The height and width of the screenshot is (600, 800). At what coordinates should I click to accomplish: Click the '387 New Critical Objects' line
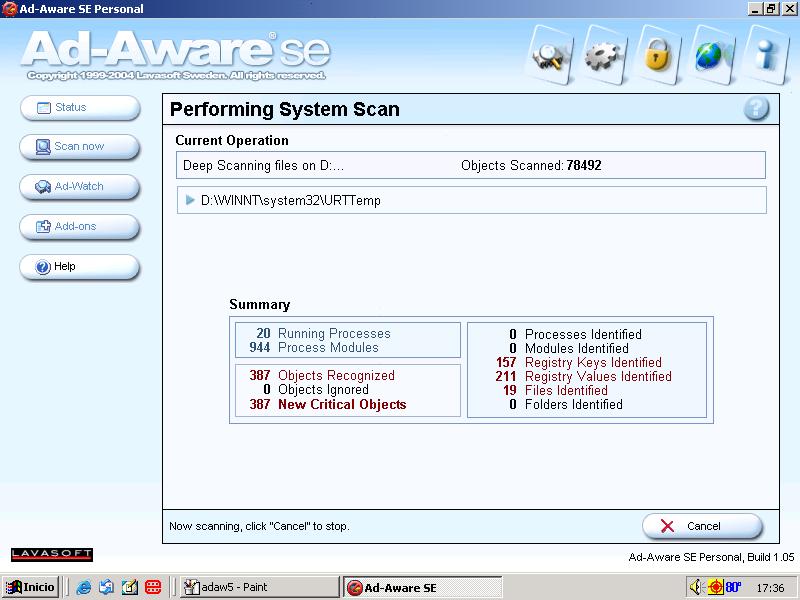point(328,405)
